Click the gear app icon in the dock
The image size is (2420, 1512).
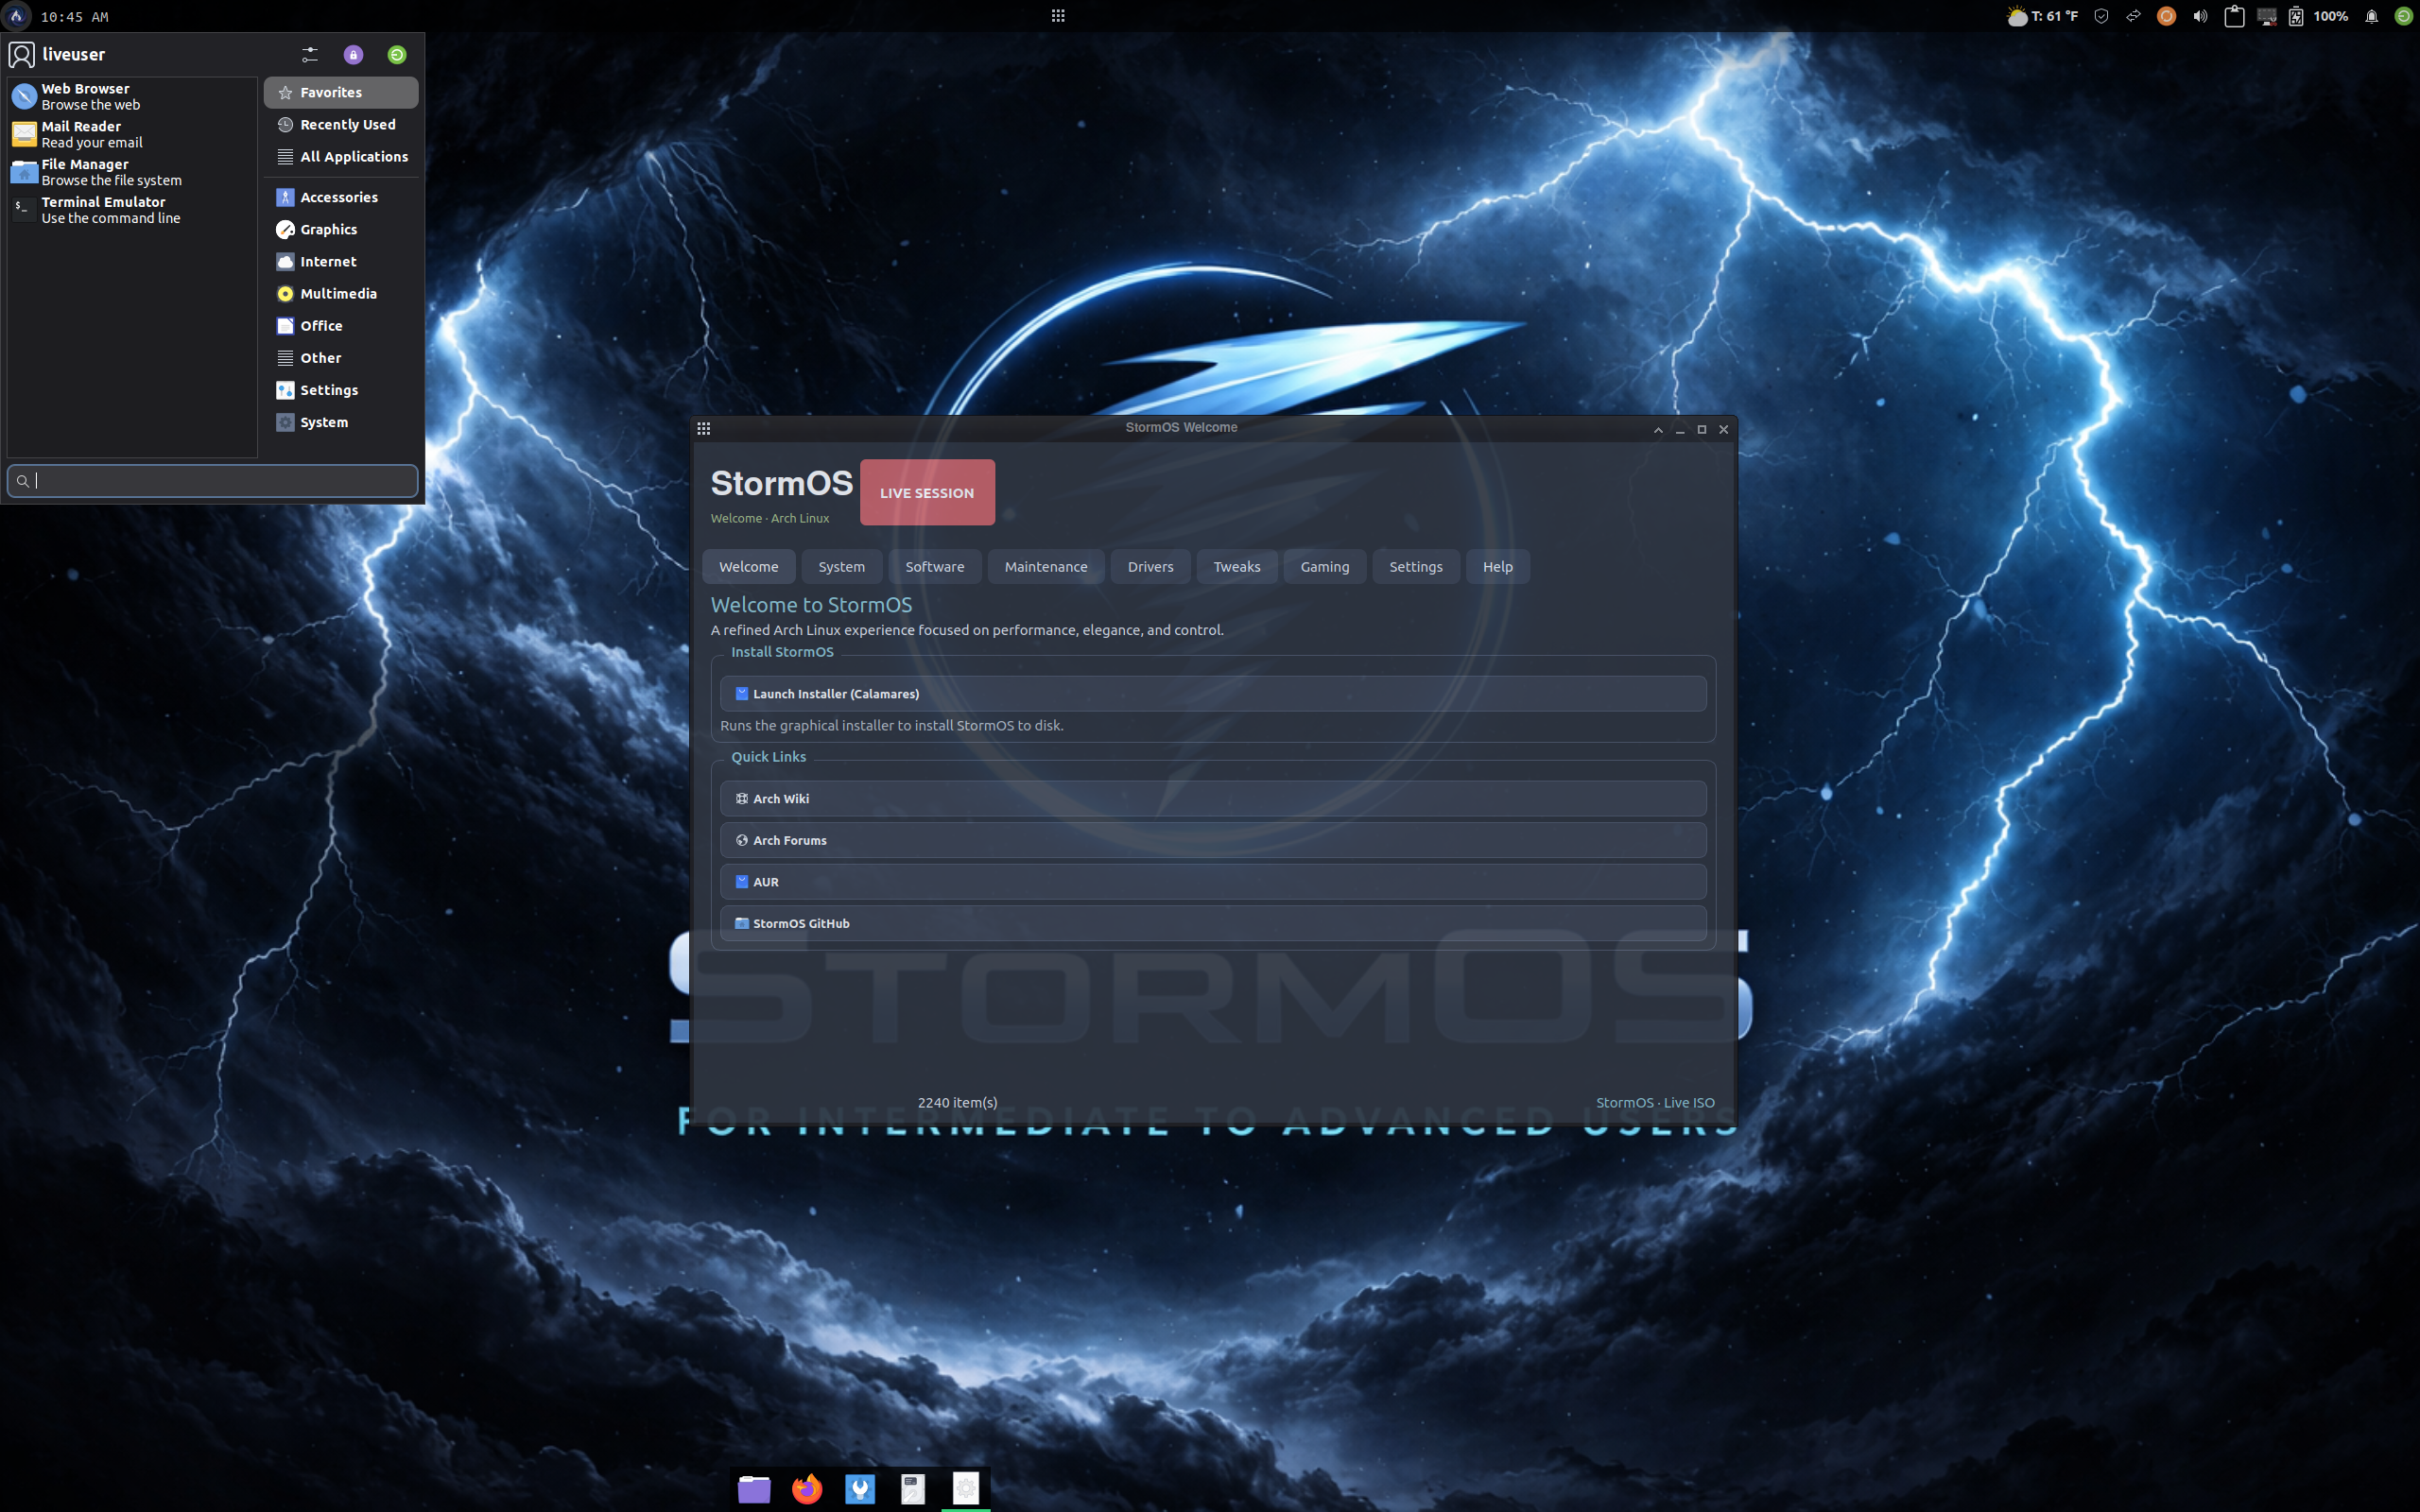click(x=966, y=1489)
